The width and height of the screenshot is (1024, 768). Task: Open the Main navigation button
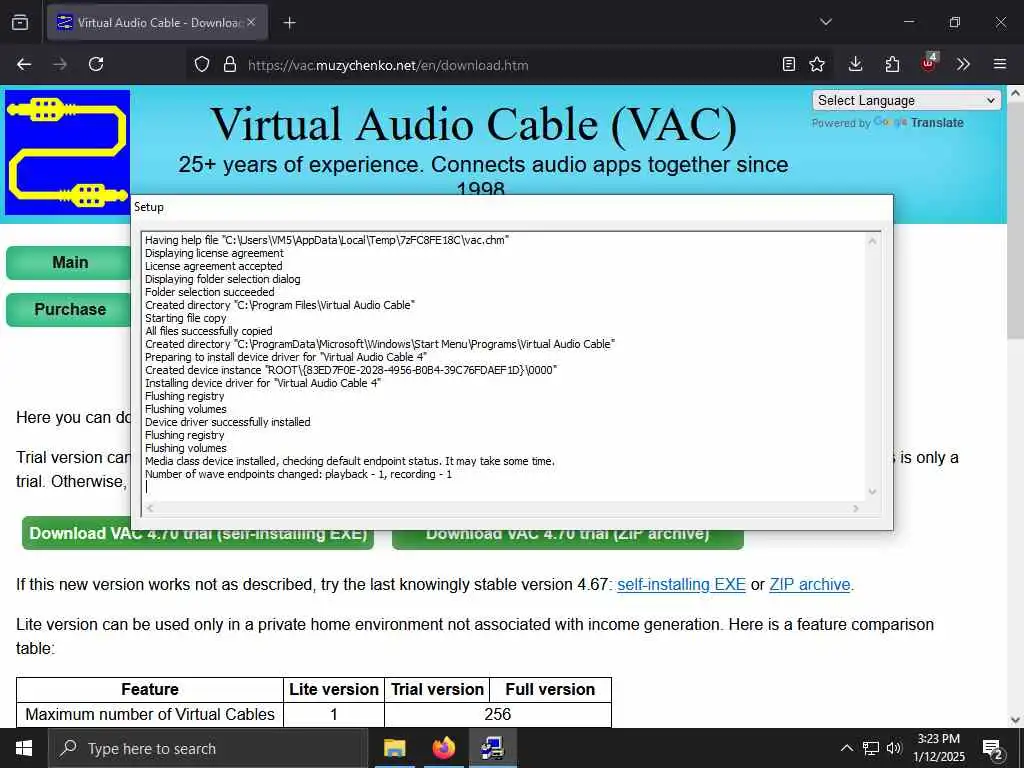tap(69, 263)
